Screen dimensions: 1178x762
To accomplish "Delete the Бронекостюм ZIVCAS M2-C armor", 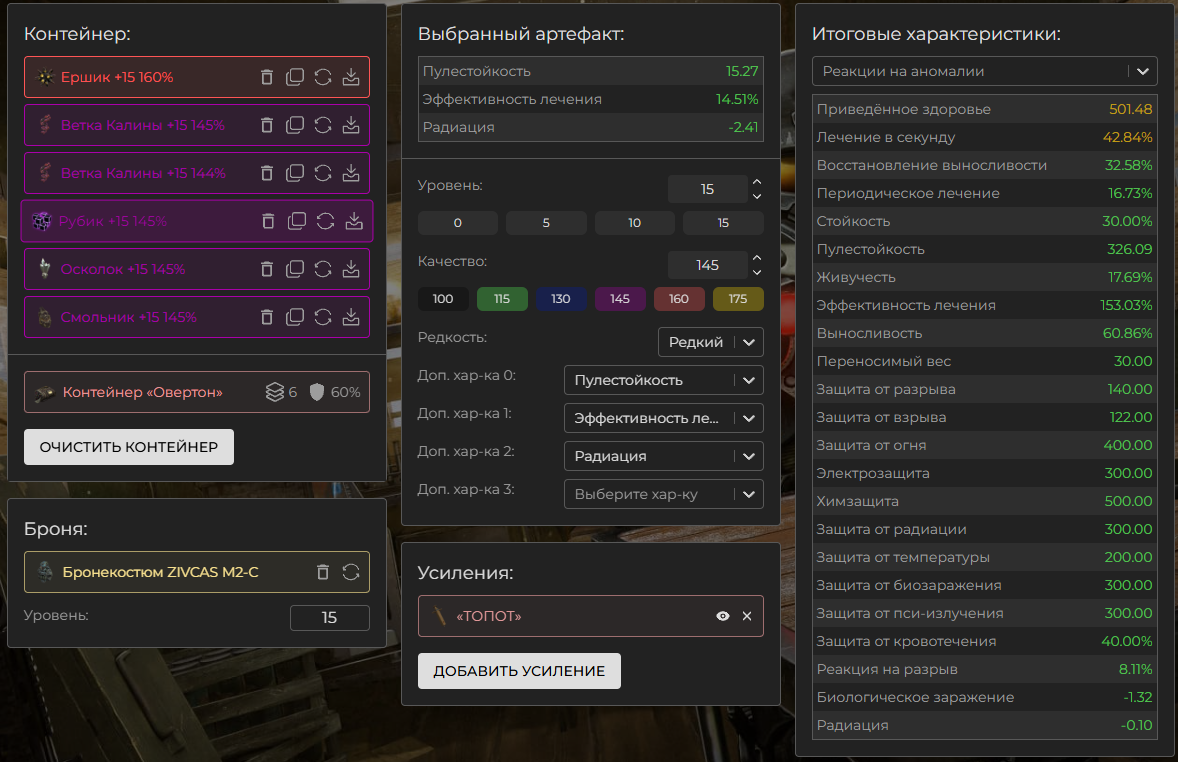I will [x=322, y=572].
